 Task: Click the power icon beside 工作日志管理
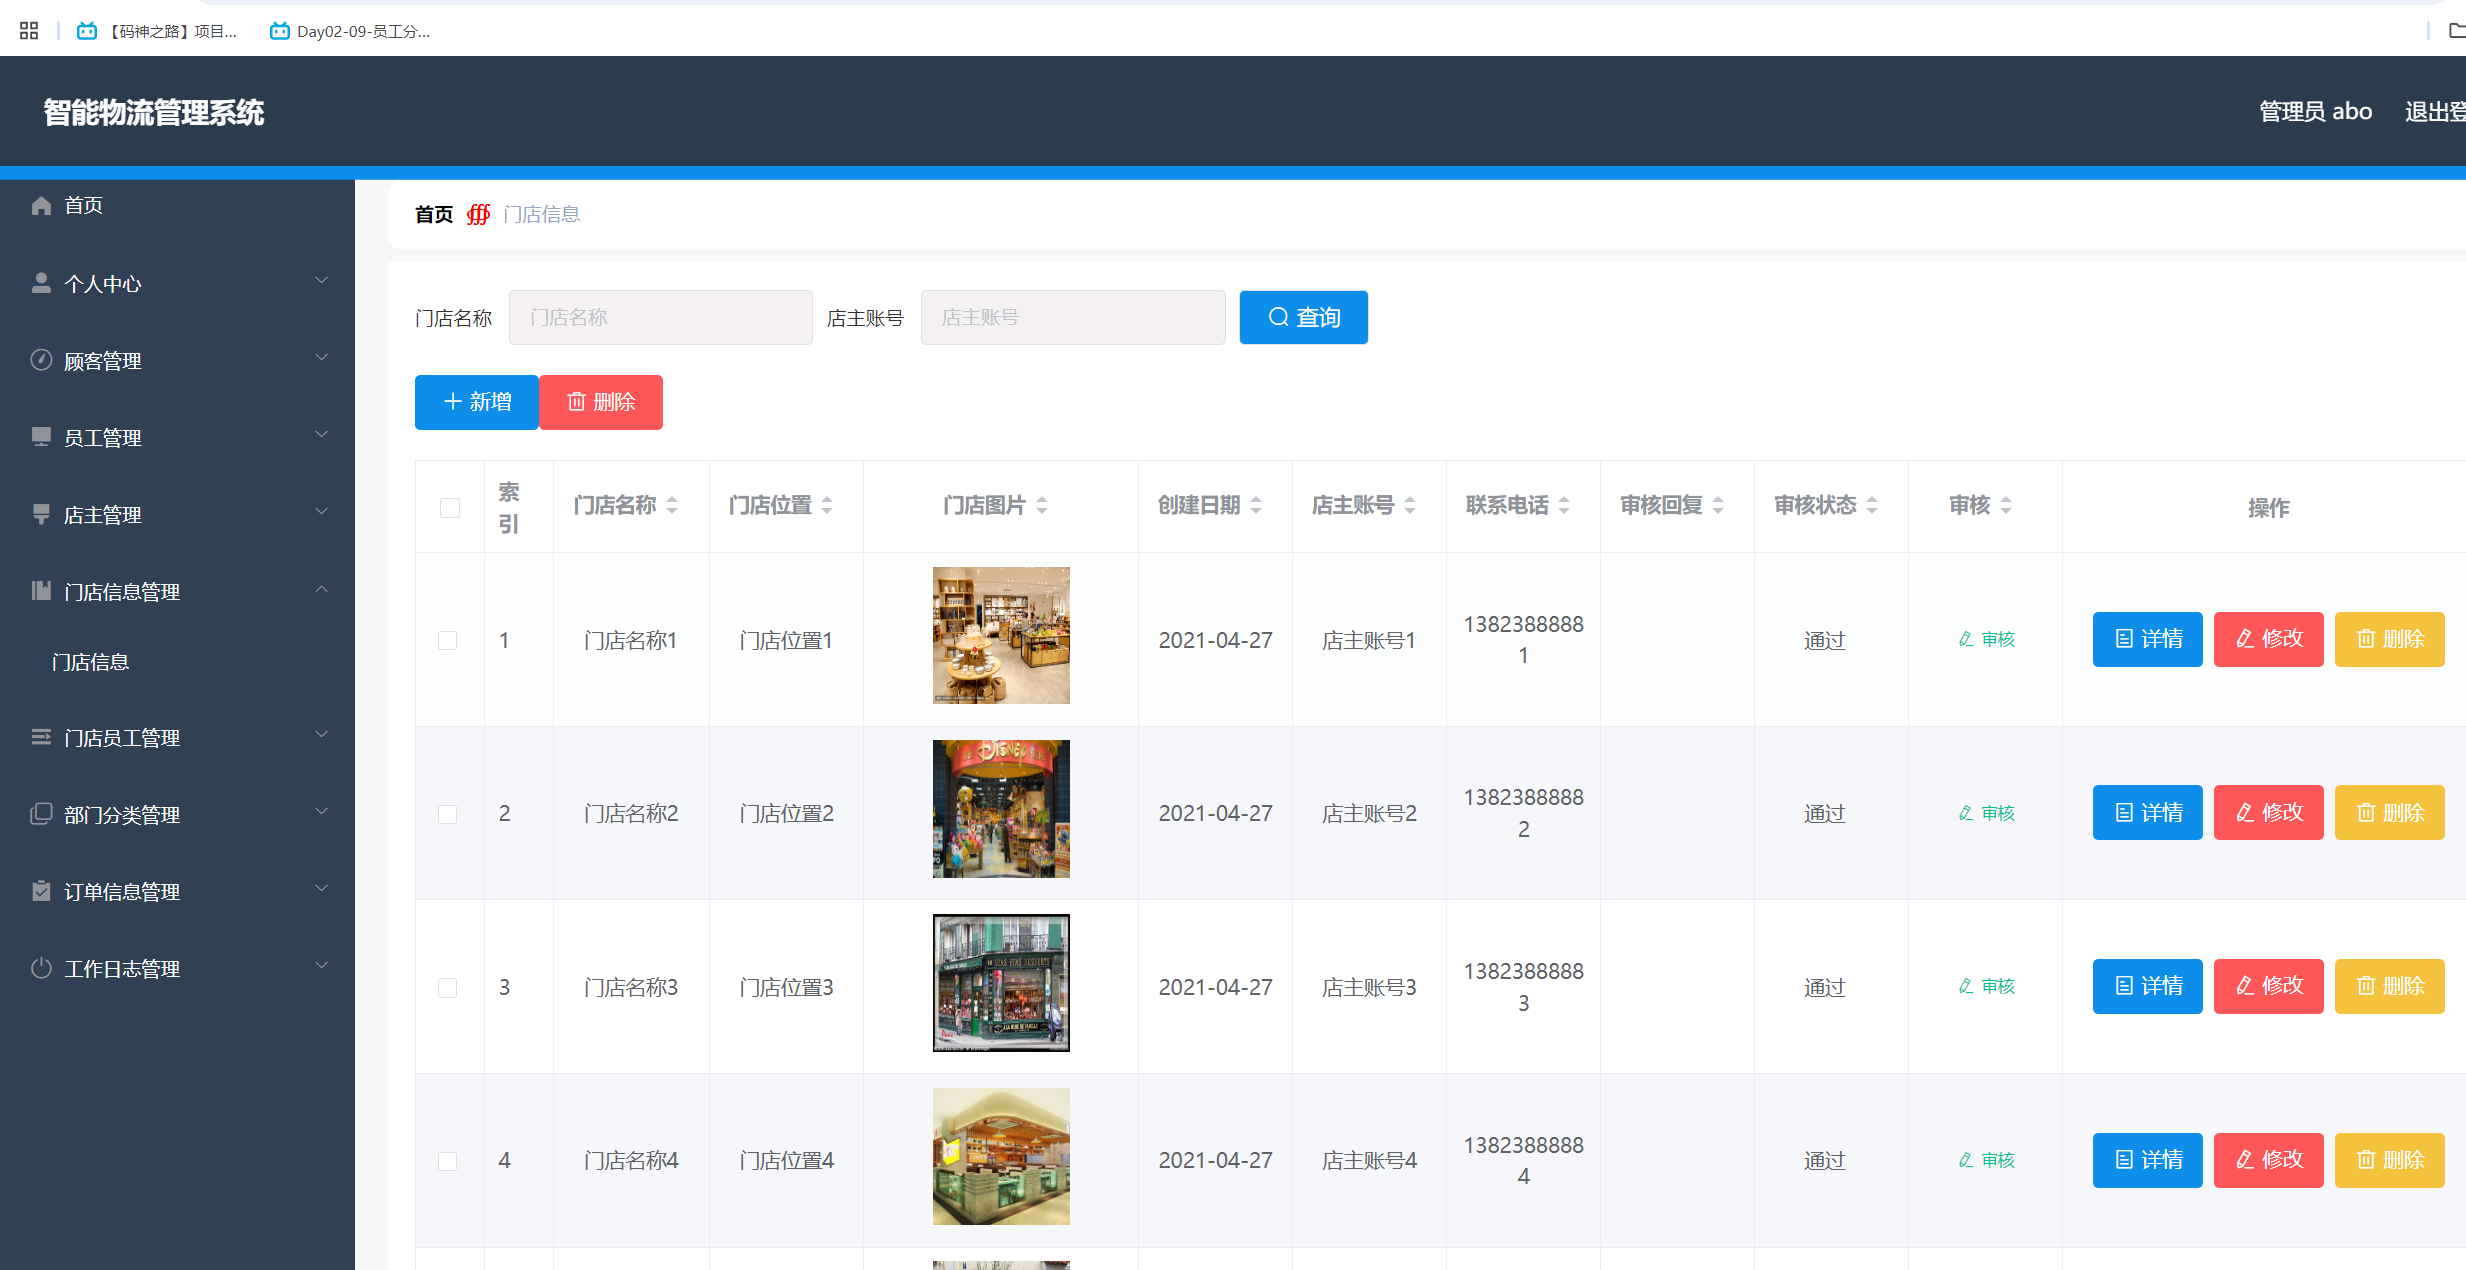pyautogui.click(x=41, y=967)
